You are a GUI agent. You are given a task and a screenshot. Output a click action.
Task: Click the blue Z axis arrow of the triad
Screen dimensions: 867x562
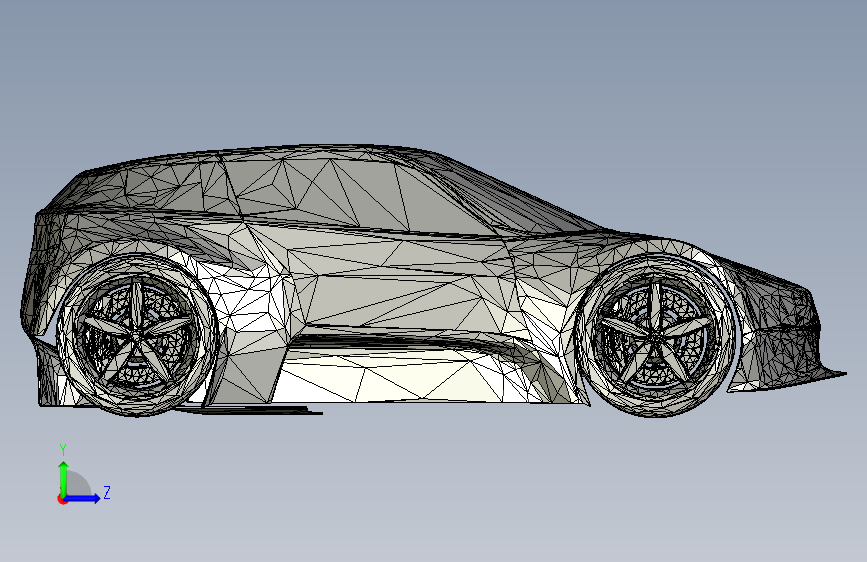84,498
